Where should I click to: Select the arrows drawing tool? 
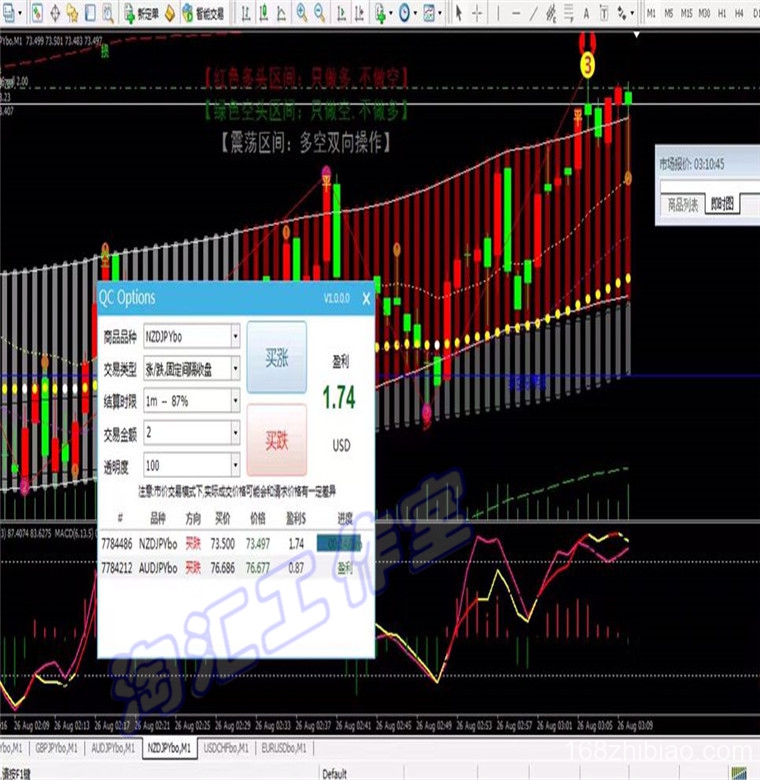pyautogui.click(x=622, y=13)
